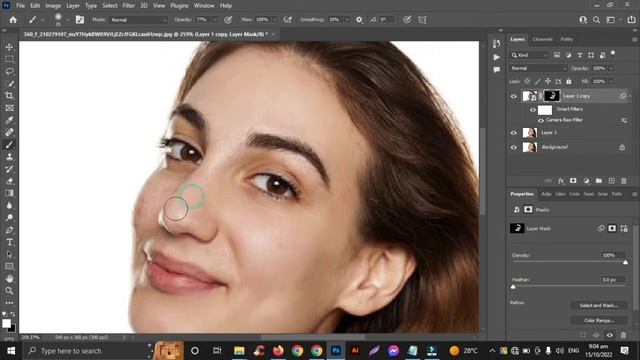Image resolution: width=640 pixels, height=360 pixels.
Task: Adjust mask Feather slider handle
Action: click(x=513, y=287)
